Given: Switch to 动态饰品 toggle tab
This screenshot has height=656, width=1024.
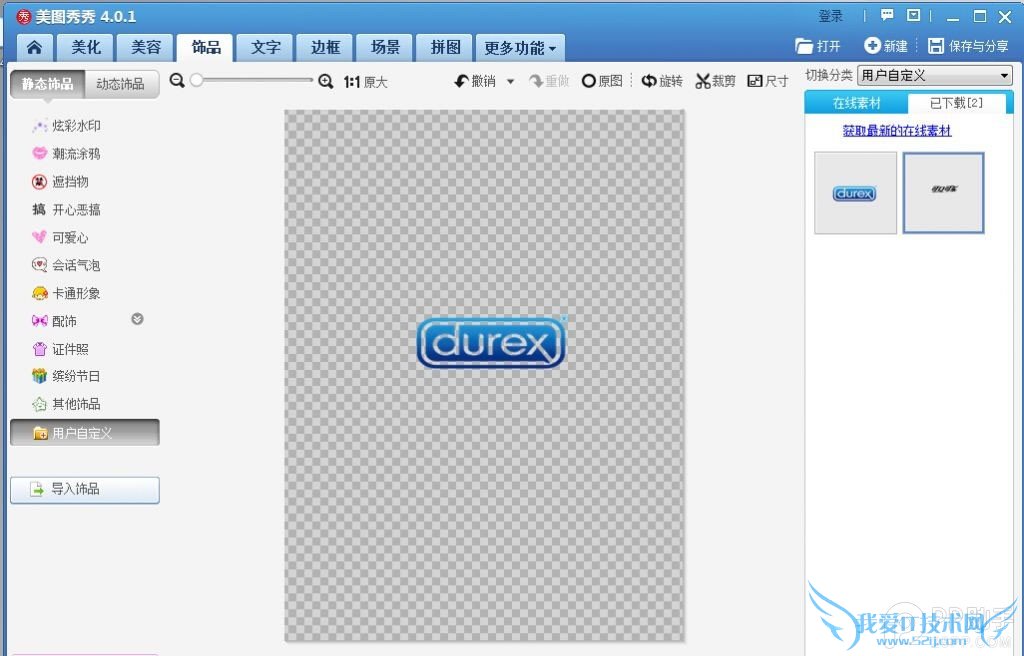Looking at the screenshot, I should point(122,84).
